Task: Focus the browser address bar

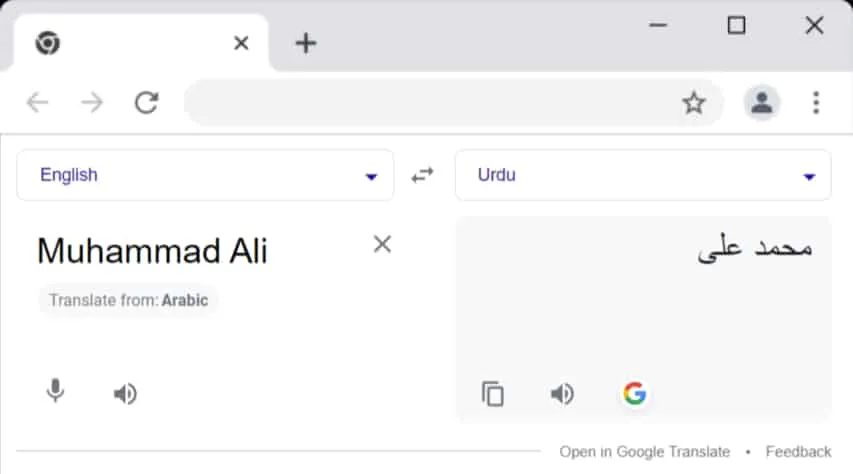Action: pyautogui.click(x=430, y=103)
